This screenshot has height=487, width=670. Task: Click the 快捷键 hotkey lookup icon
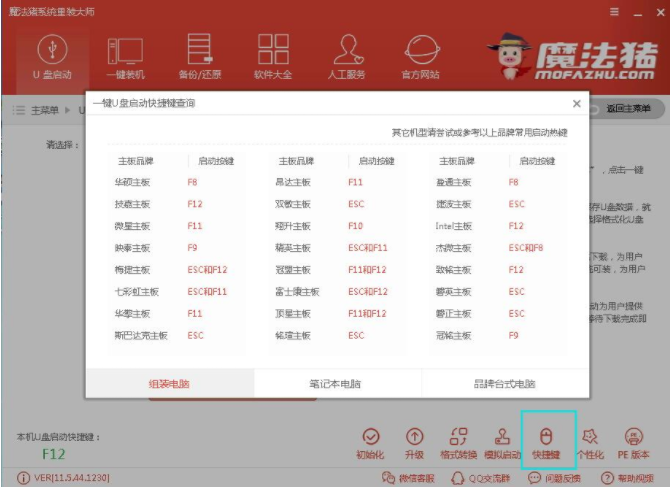point(547,442)
